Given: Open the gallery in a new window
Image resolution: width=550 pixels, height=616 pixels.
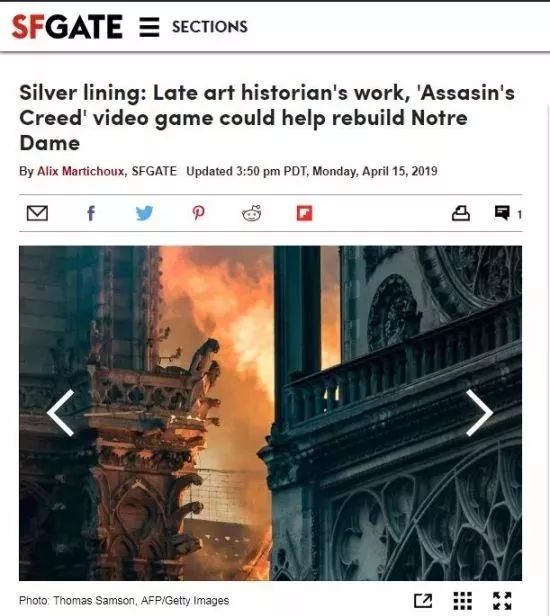Looking at the screenshot, I should coord(423,601).
